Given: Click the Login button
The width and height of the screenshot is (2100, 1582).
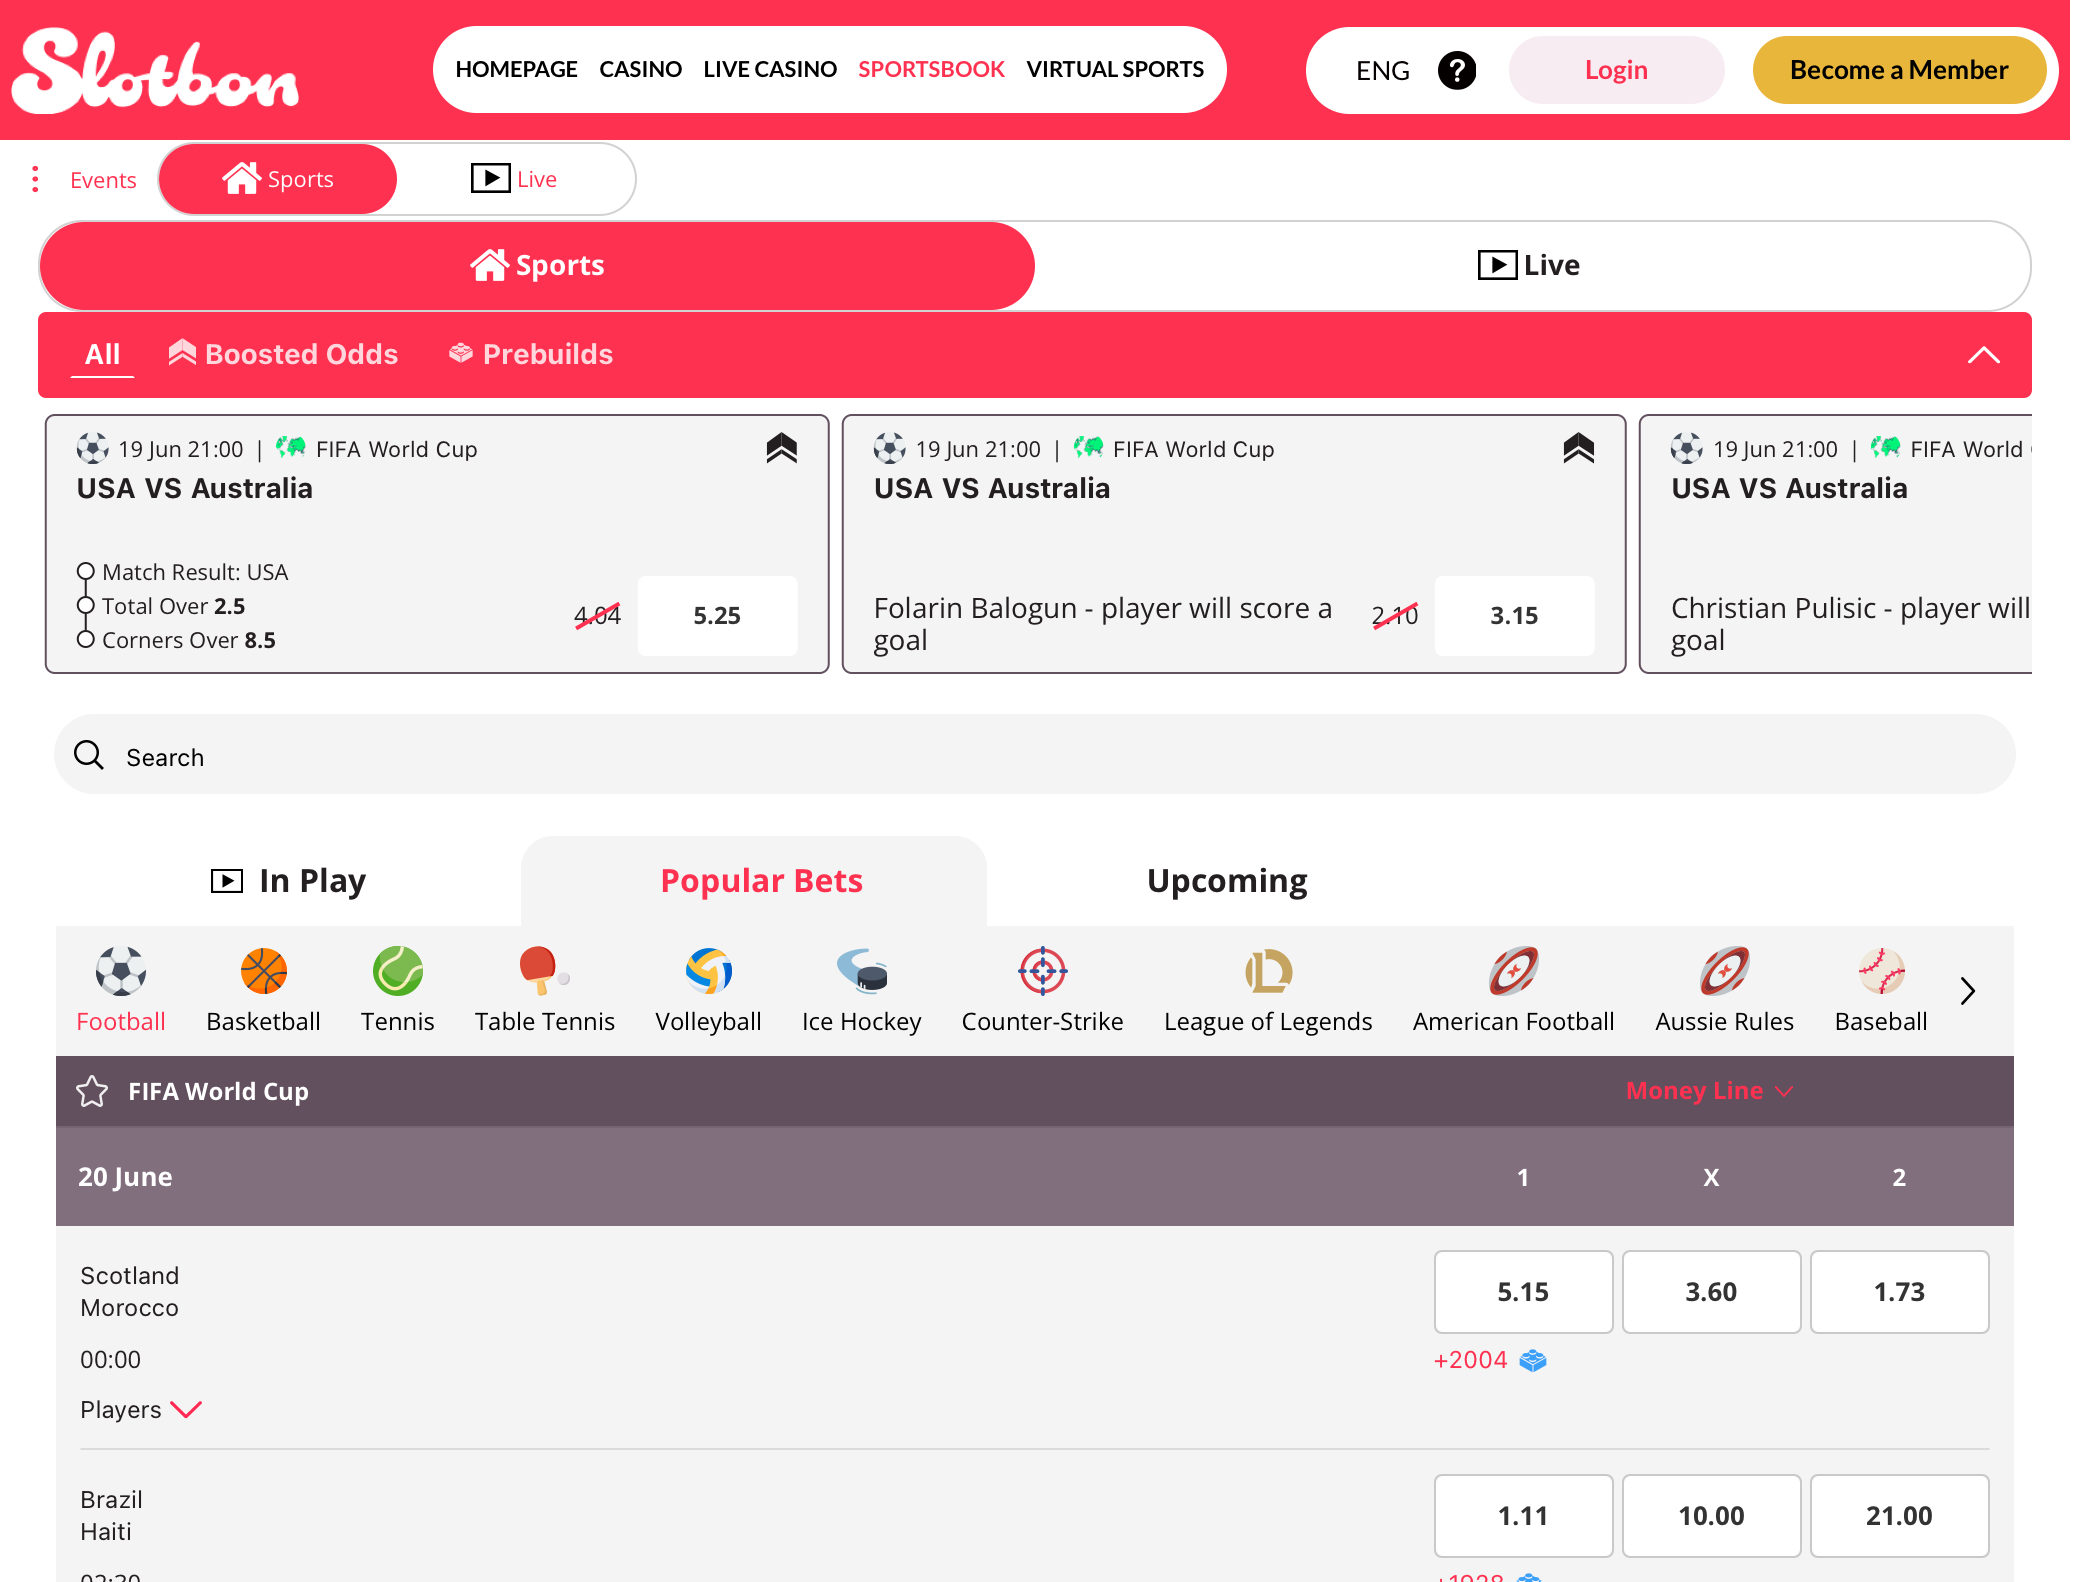Looking at the screenshot, I should coord(1616,70).
